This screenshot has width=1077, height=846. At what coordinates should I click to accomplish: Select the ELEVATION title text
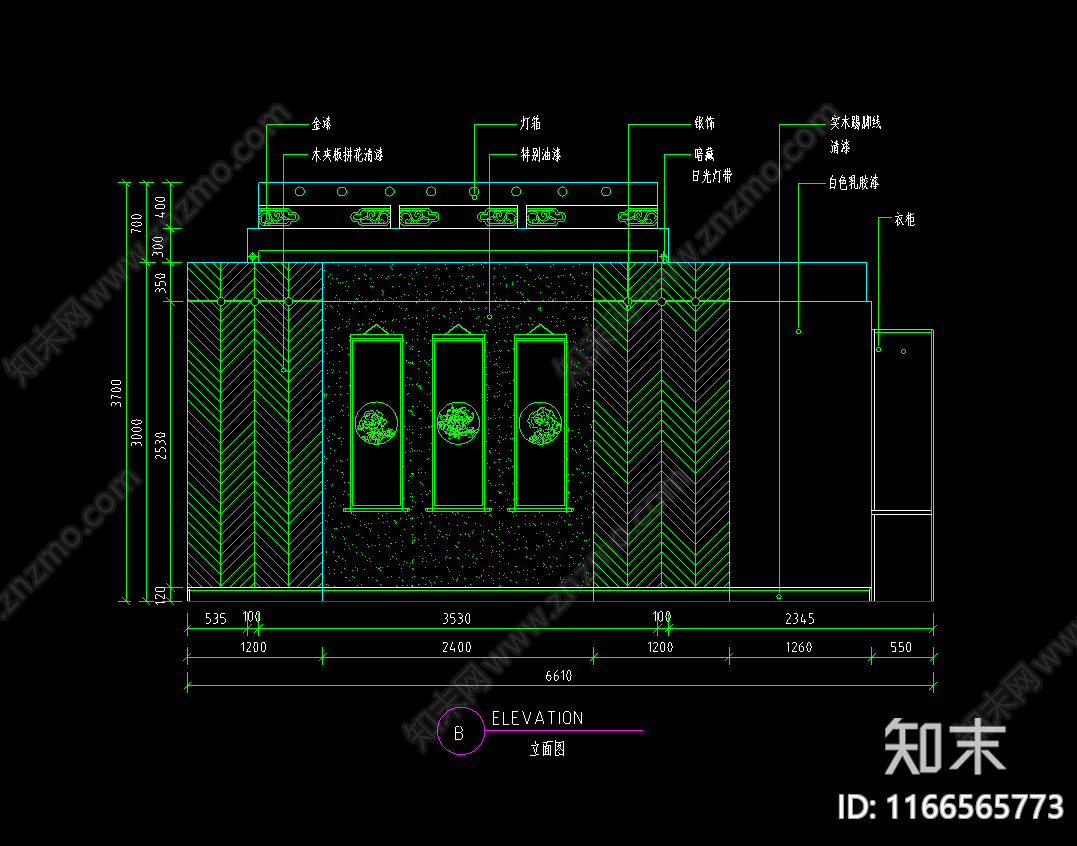pyautogui.click(x=537, y=718)
